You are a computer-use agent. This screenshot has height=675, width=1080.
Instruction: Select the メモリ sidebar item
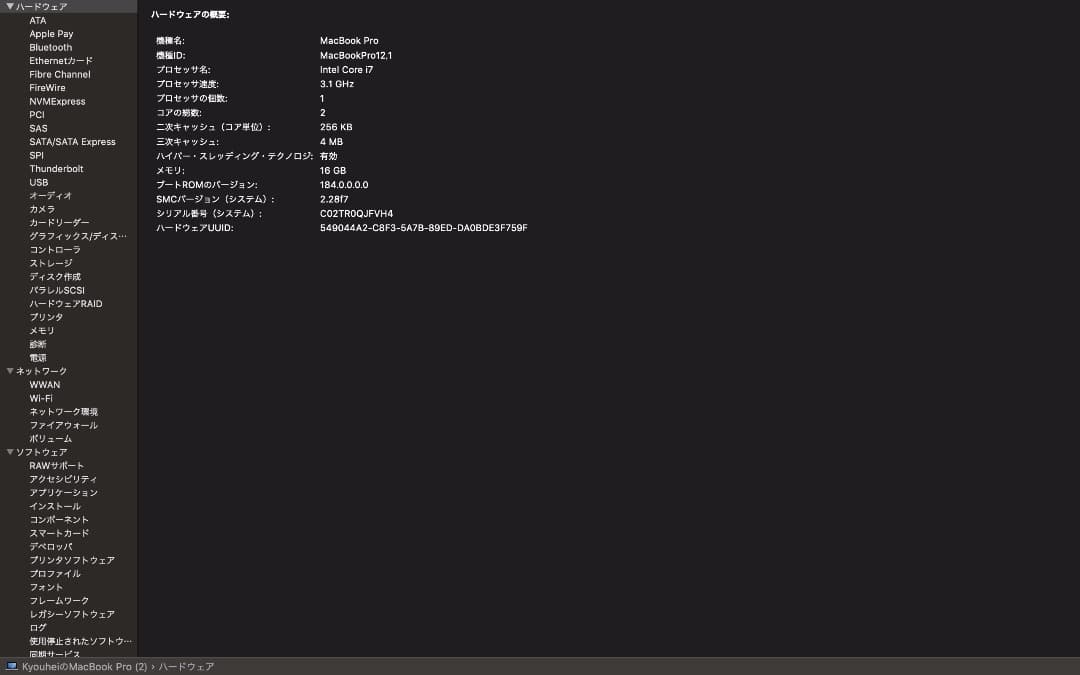tap(42, 330)
